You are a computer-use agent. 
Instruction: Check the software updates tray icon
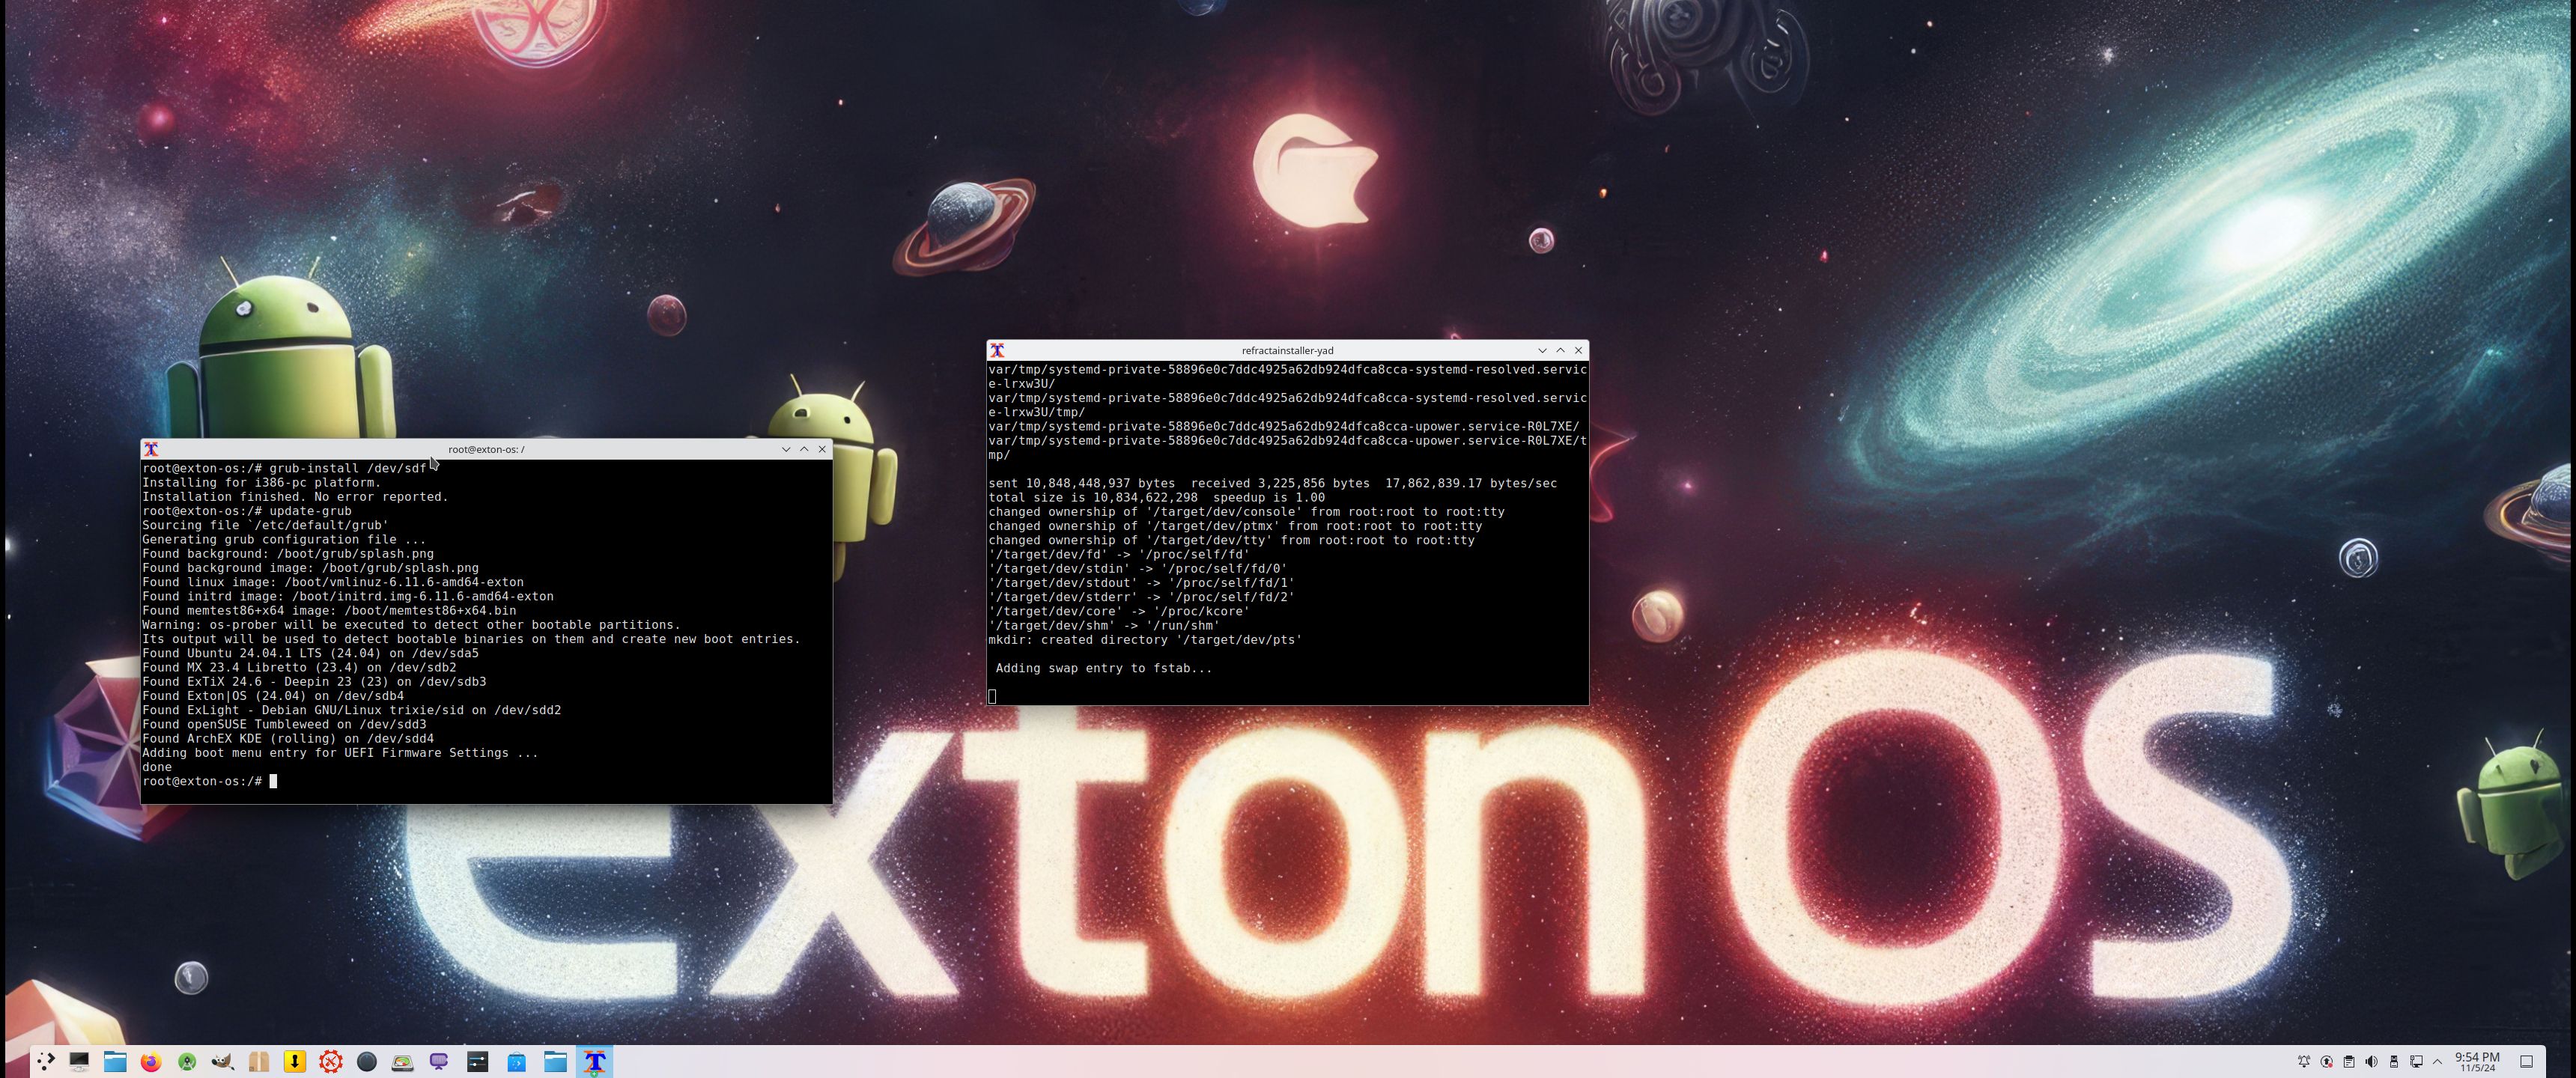point(2327,1061)
